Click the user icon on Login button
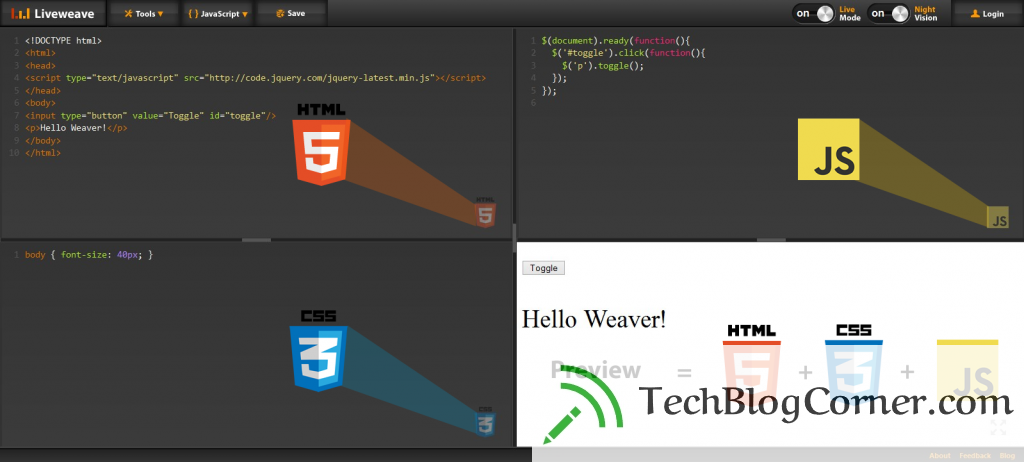 (x=975, y=13)
